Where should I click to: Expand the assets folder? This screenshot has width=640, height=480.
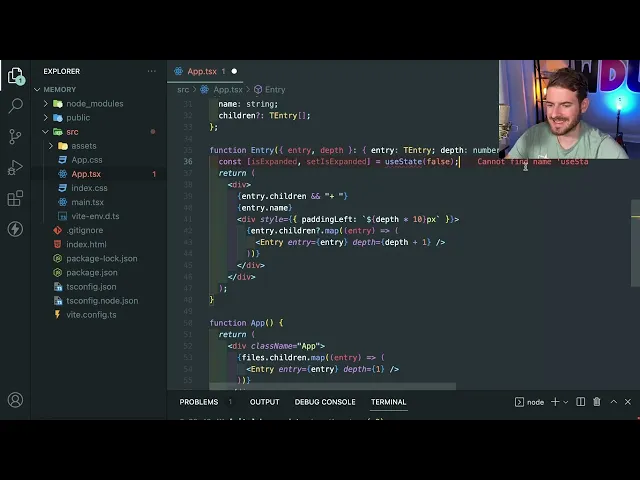(84, 146)
